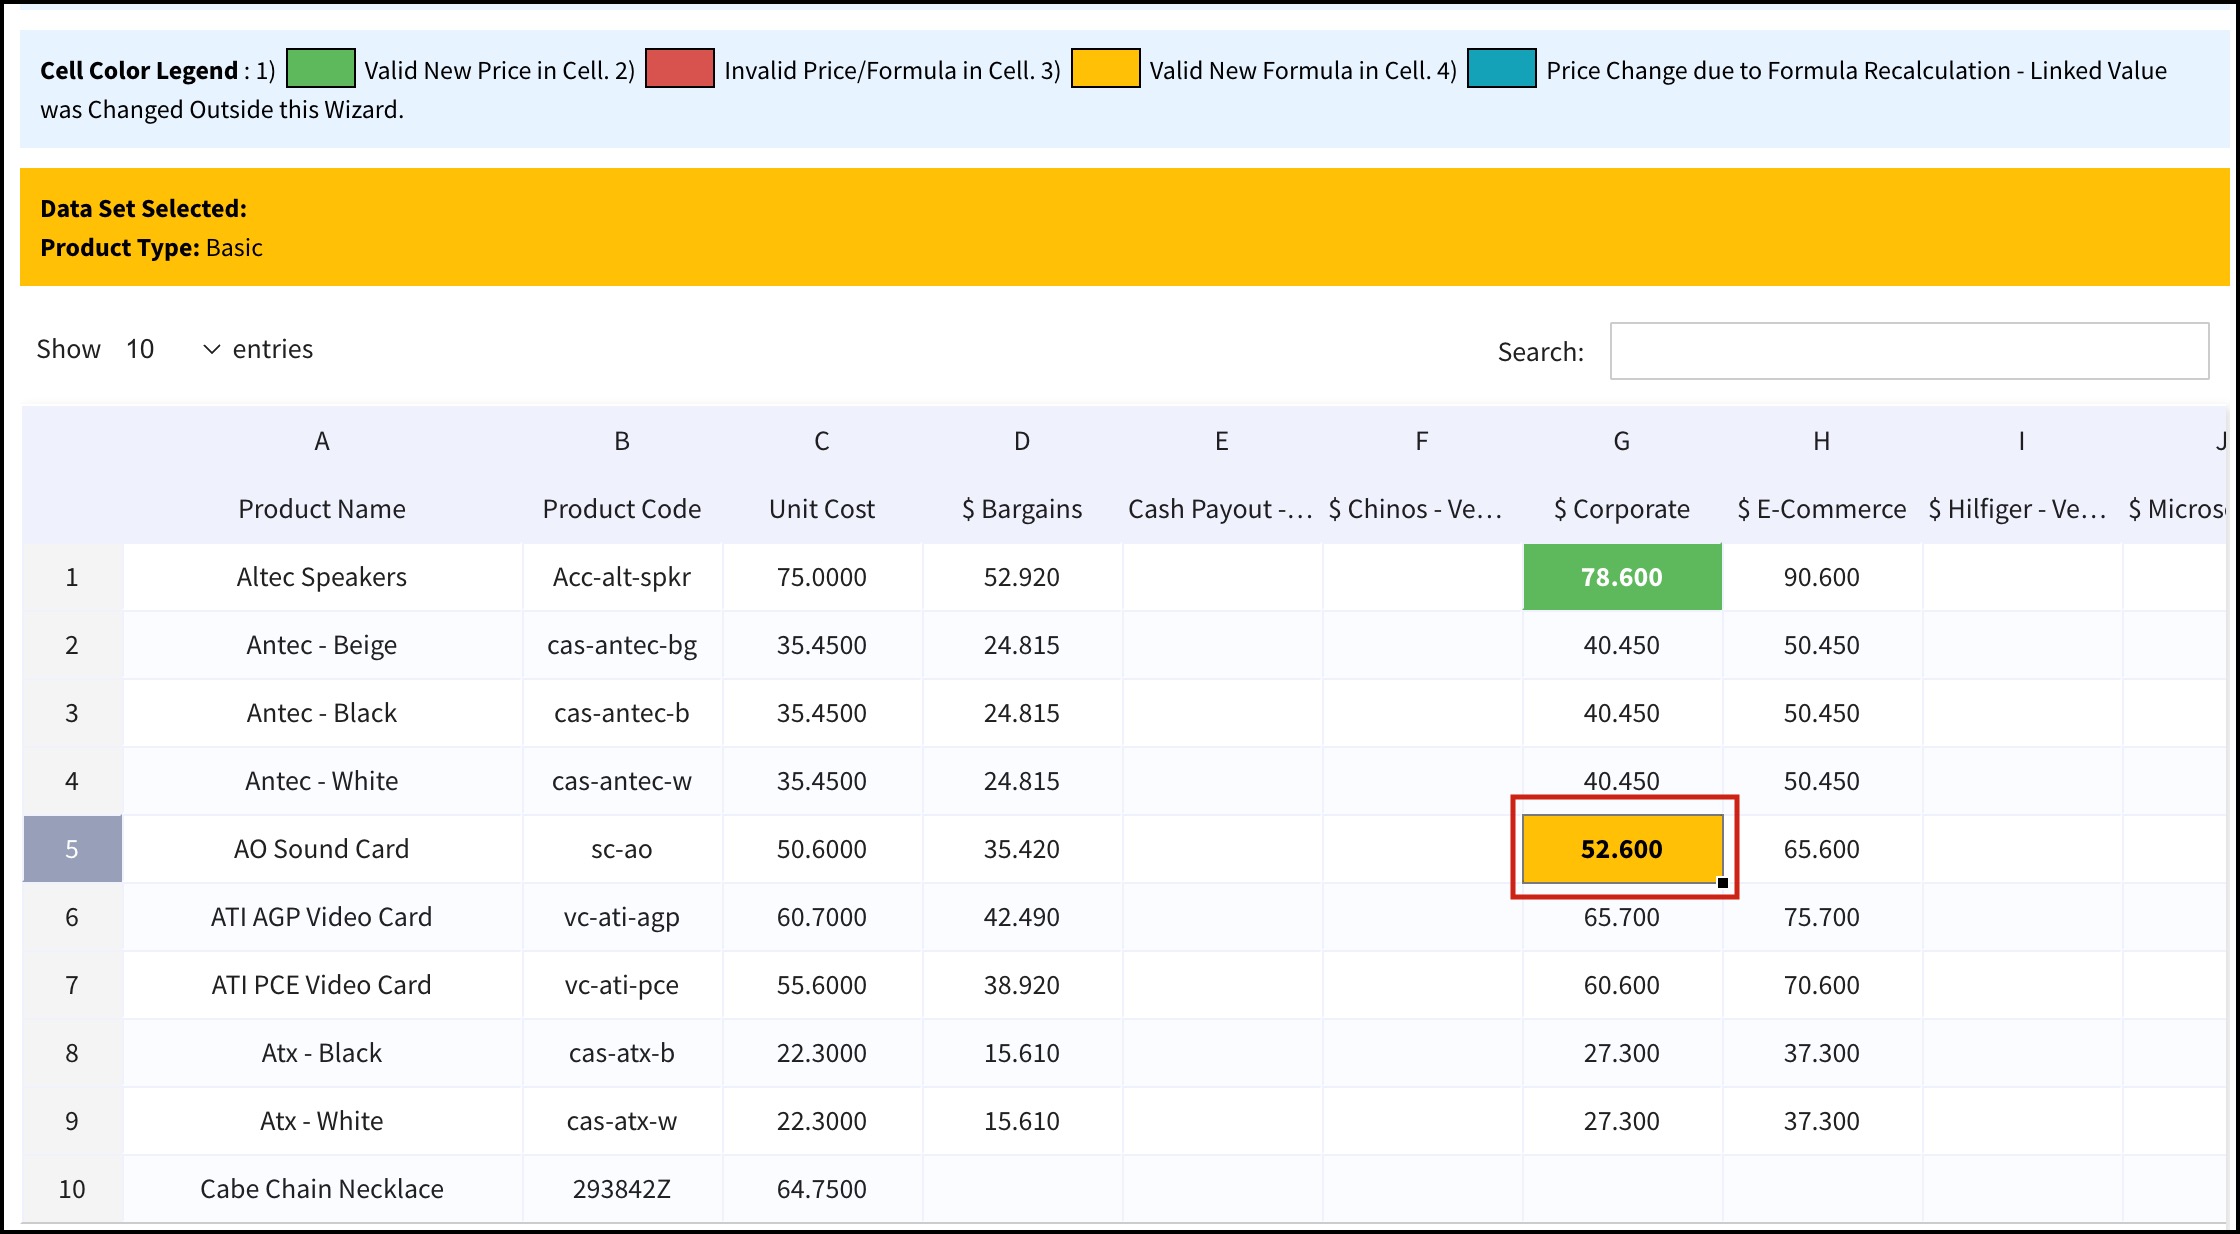Screen dimensions: 2240x1234
Task: Click product code 293842Z
Action: (622, 1189)
